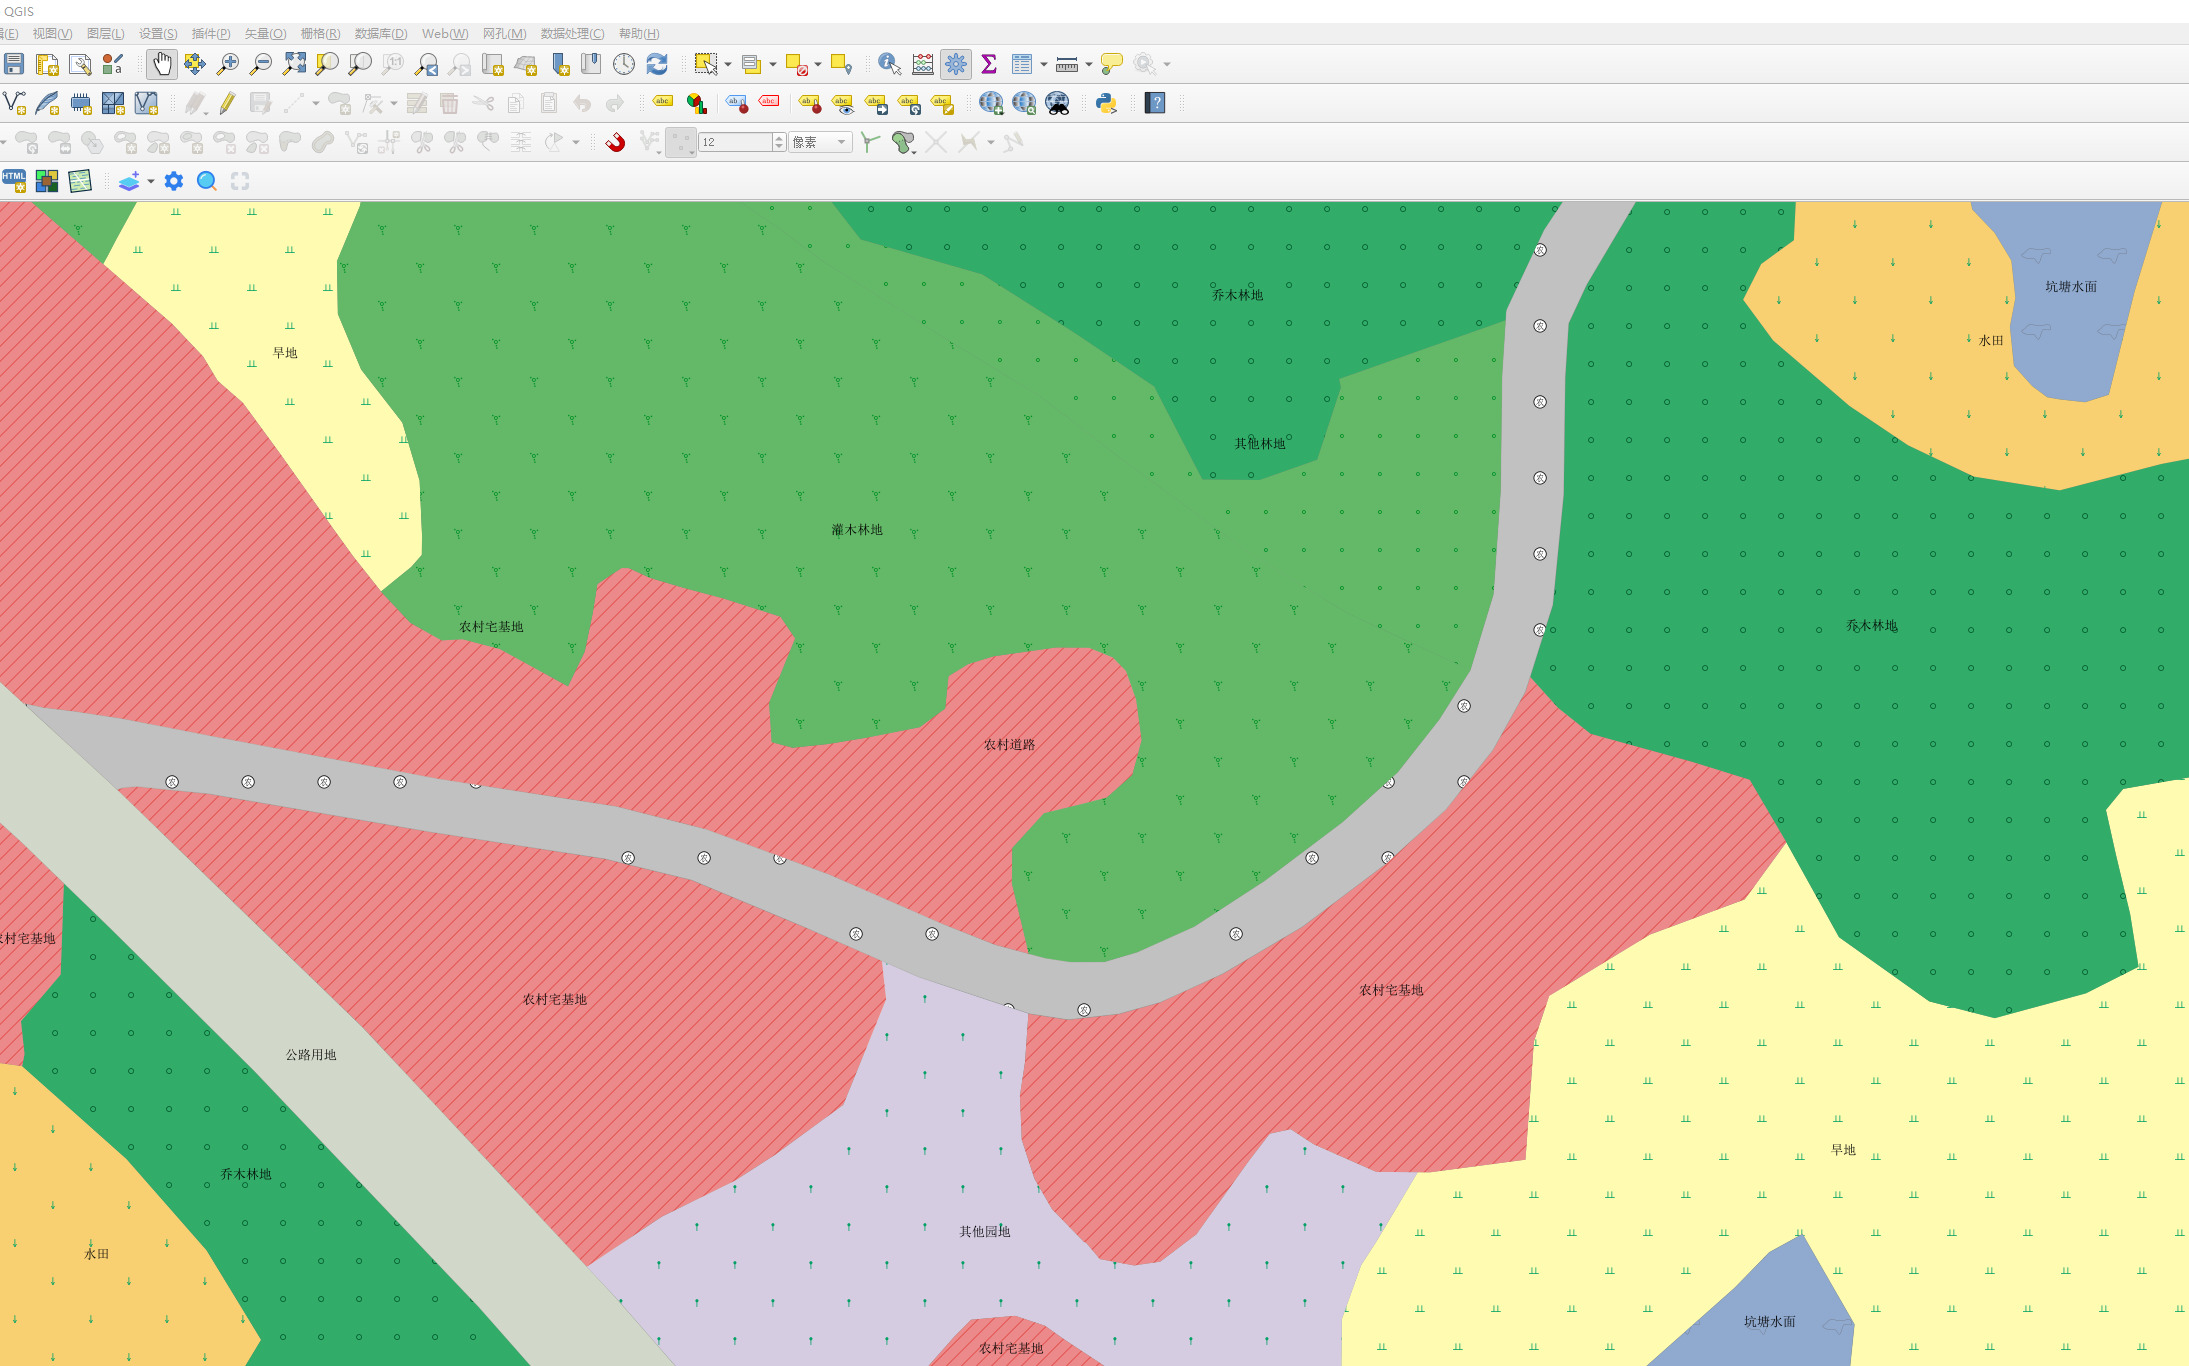Add an HTML annotation
Image resolution: width=2189 pixels, height=1366 pixels.
[x=14, y=181]
